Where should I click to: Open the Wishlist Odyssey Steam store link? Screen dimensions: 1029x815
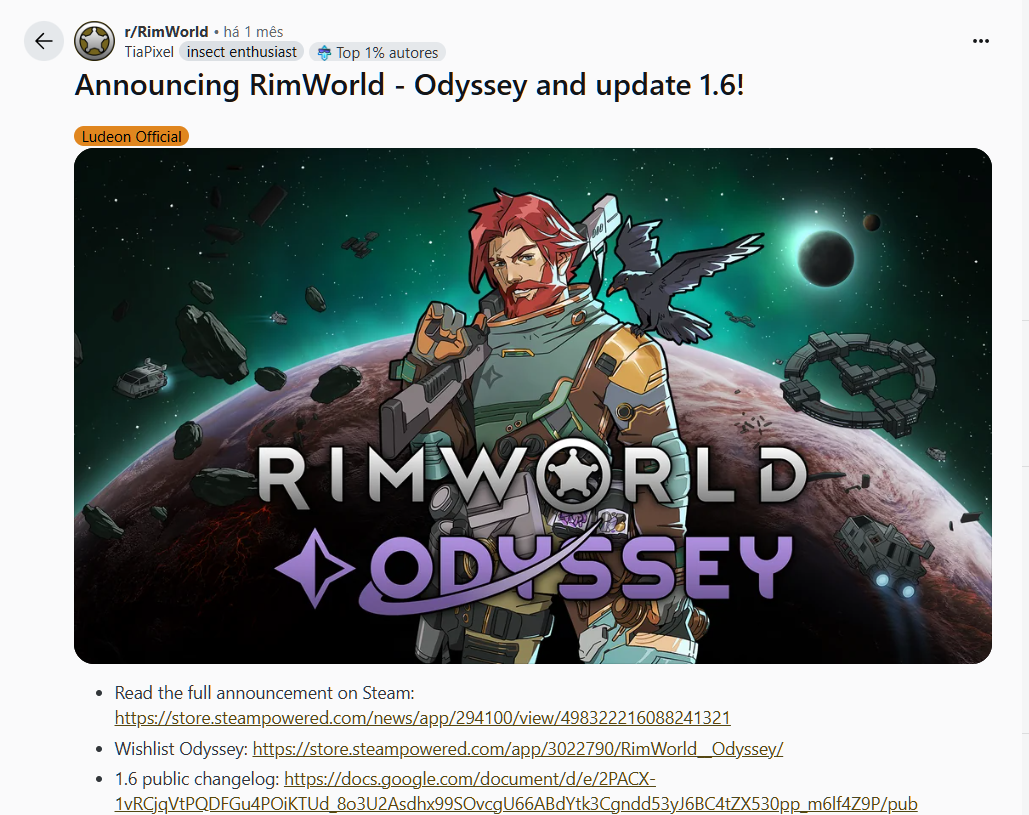pos(517,749)
